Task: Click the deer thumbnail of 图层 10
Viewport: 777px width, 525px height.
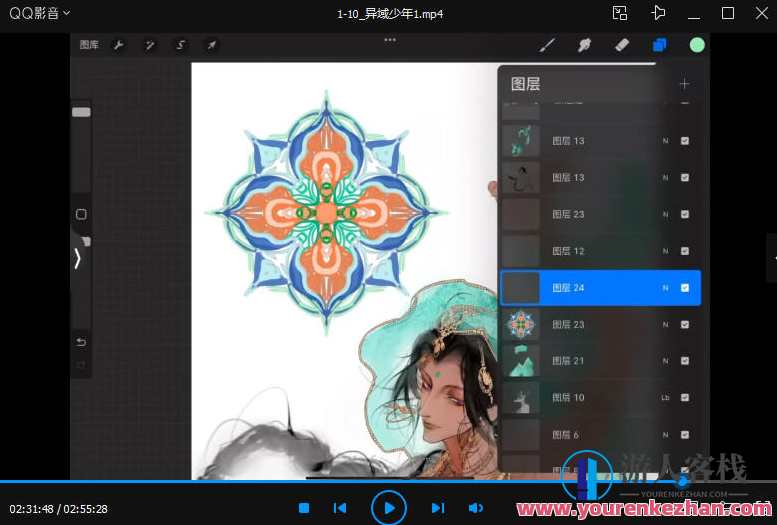Action: pos(521,397)
